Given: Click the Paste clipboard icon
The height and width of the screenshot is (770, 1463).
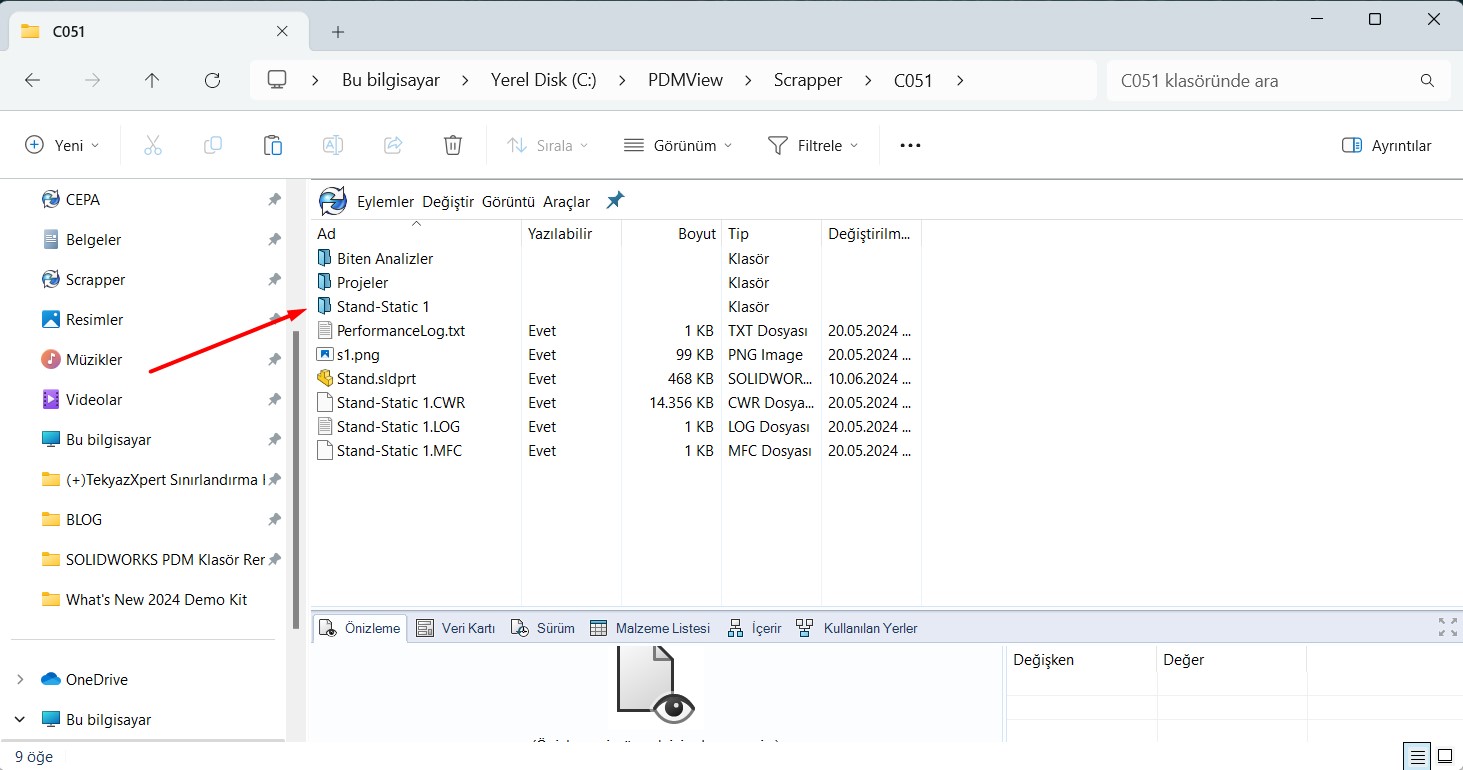Looking at the screenshot, I should pos(273,145).
